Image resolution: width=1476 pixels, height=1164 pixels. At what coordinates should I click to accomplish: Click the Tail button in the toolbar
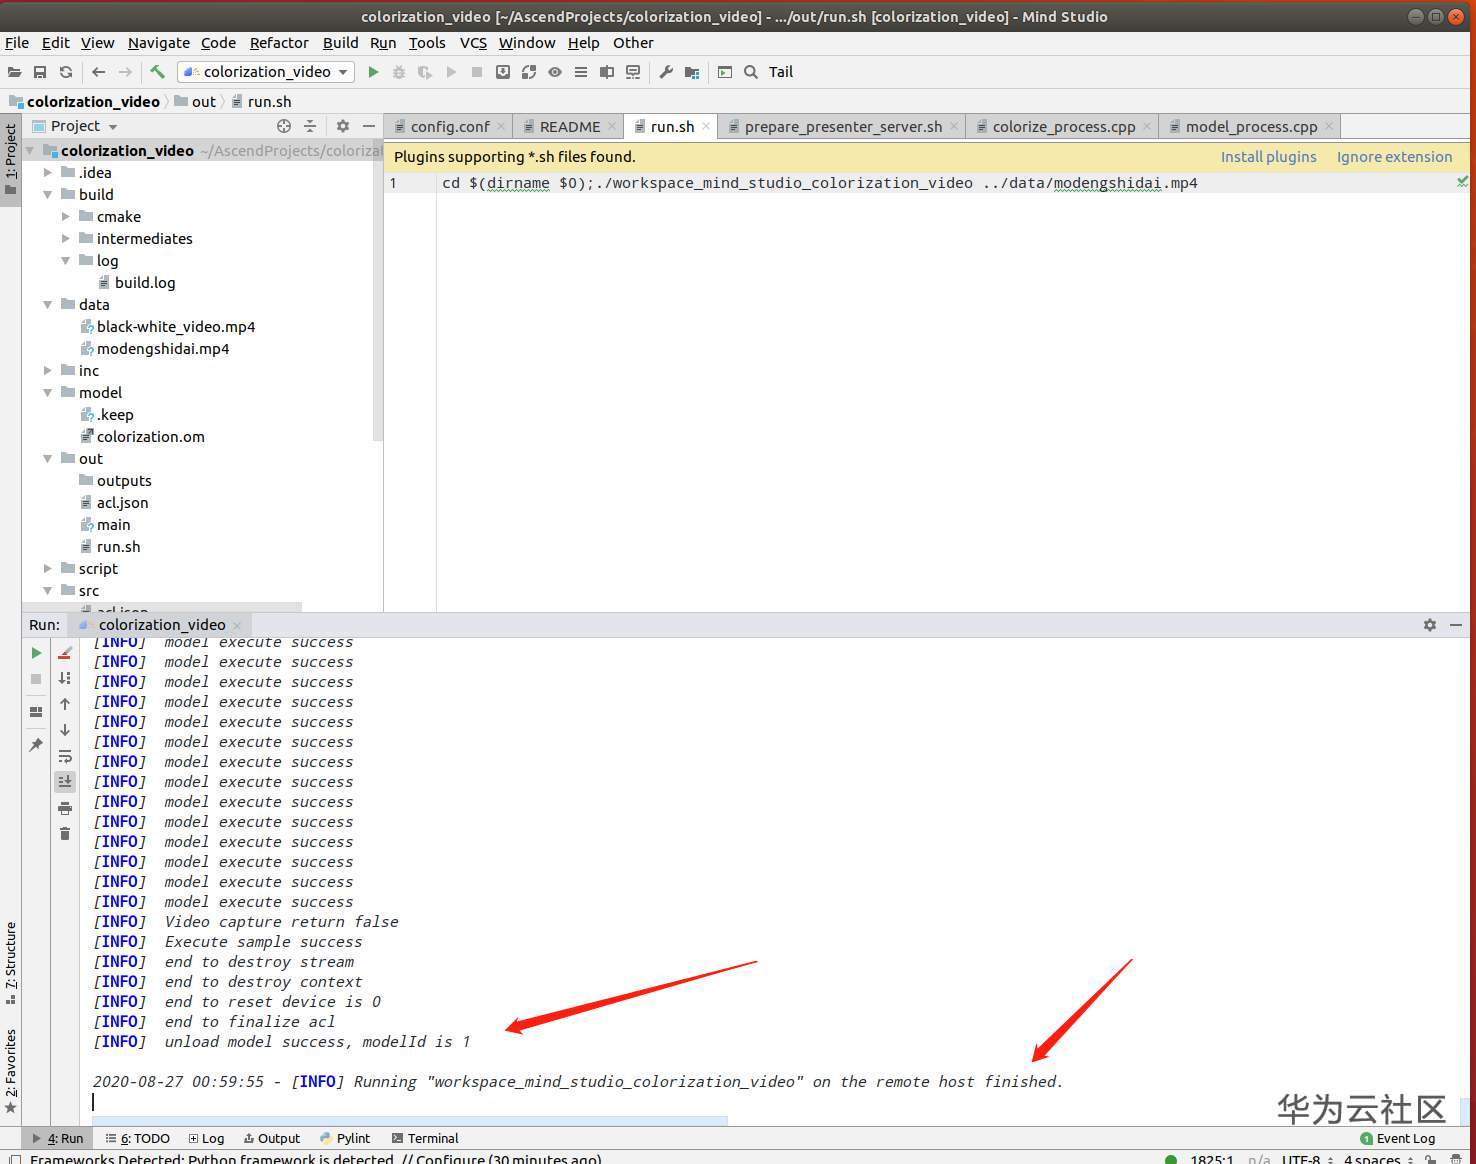click(x=781, y=72)
